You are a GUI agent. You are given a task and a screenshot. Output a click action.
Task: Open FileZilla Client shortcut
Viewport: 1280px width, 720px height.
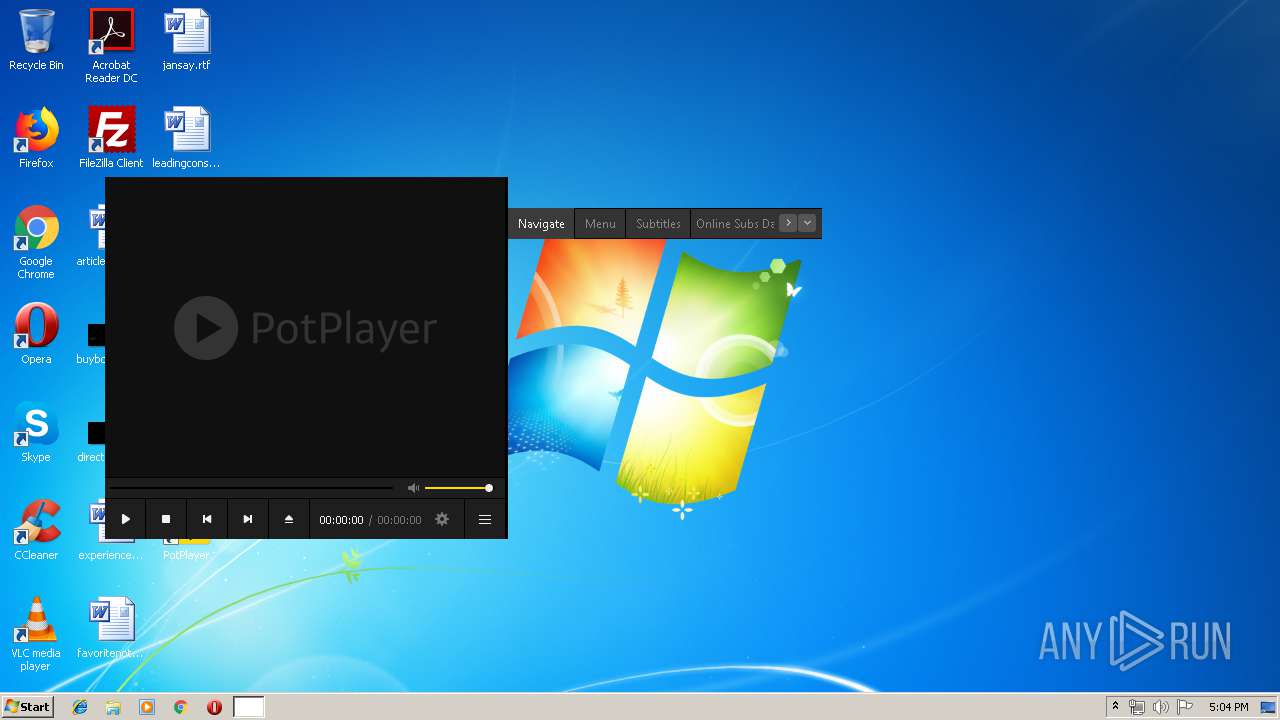coord(111,138)
